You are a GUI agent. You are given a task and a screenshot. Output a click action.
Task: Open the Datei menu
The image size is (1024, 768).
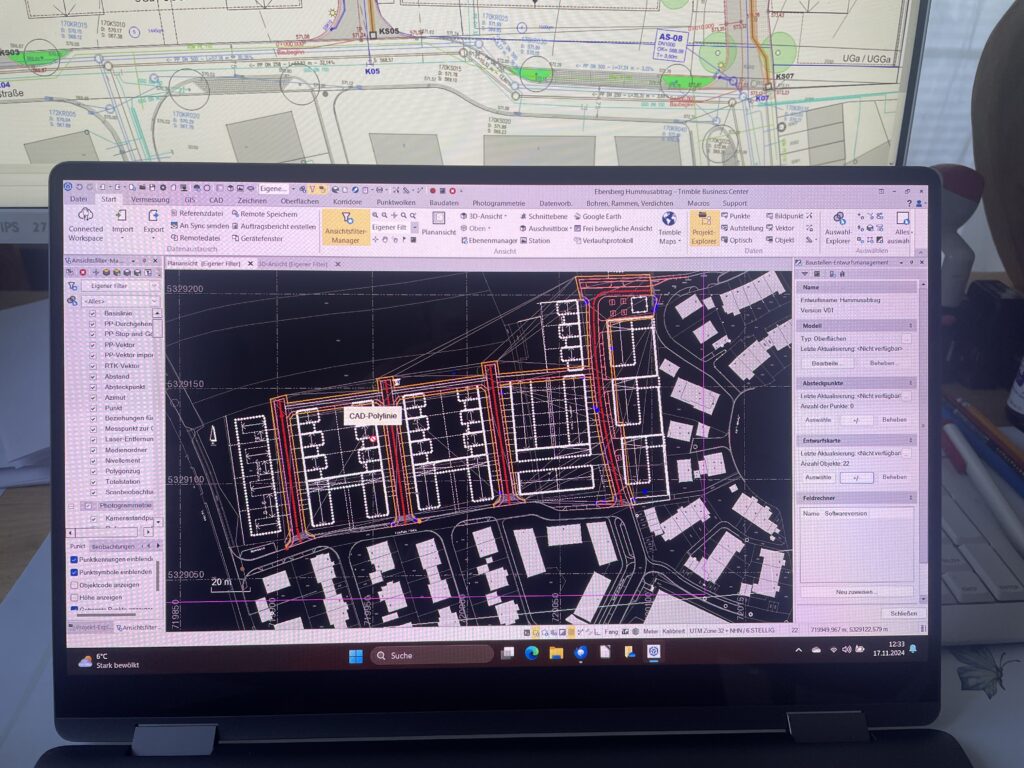78,199
